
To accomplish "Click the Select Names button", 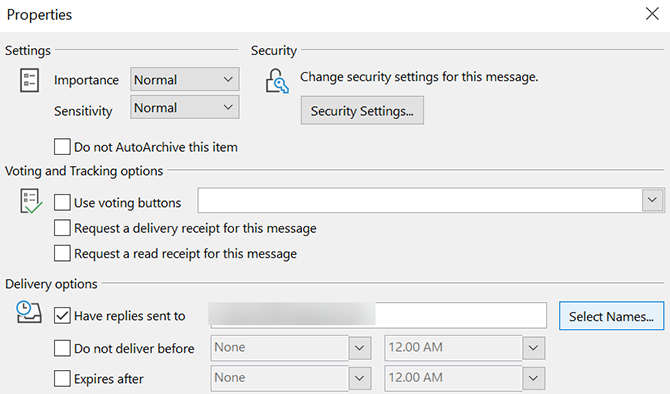I will (611, 316).
